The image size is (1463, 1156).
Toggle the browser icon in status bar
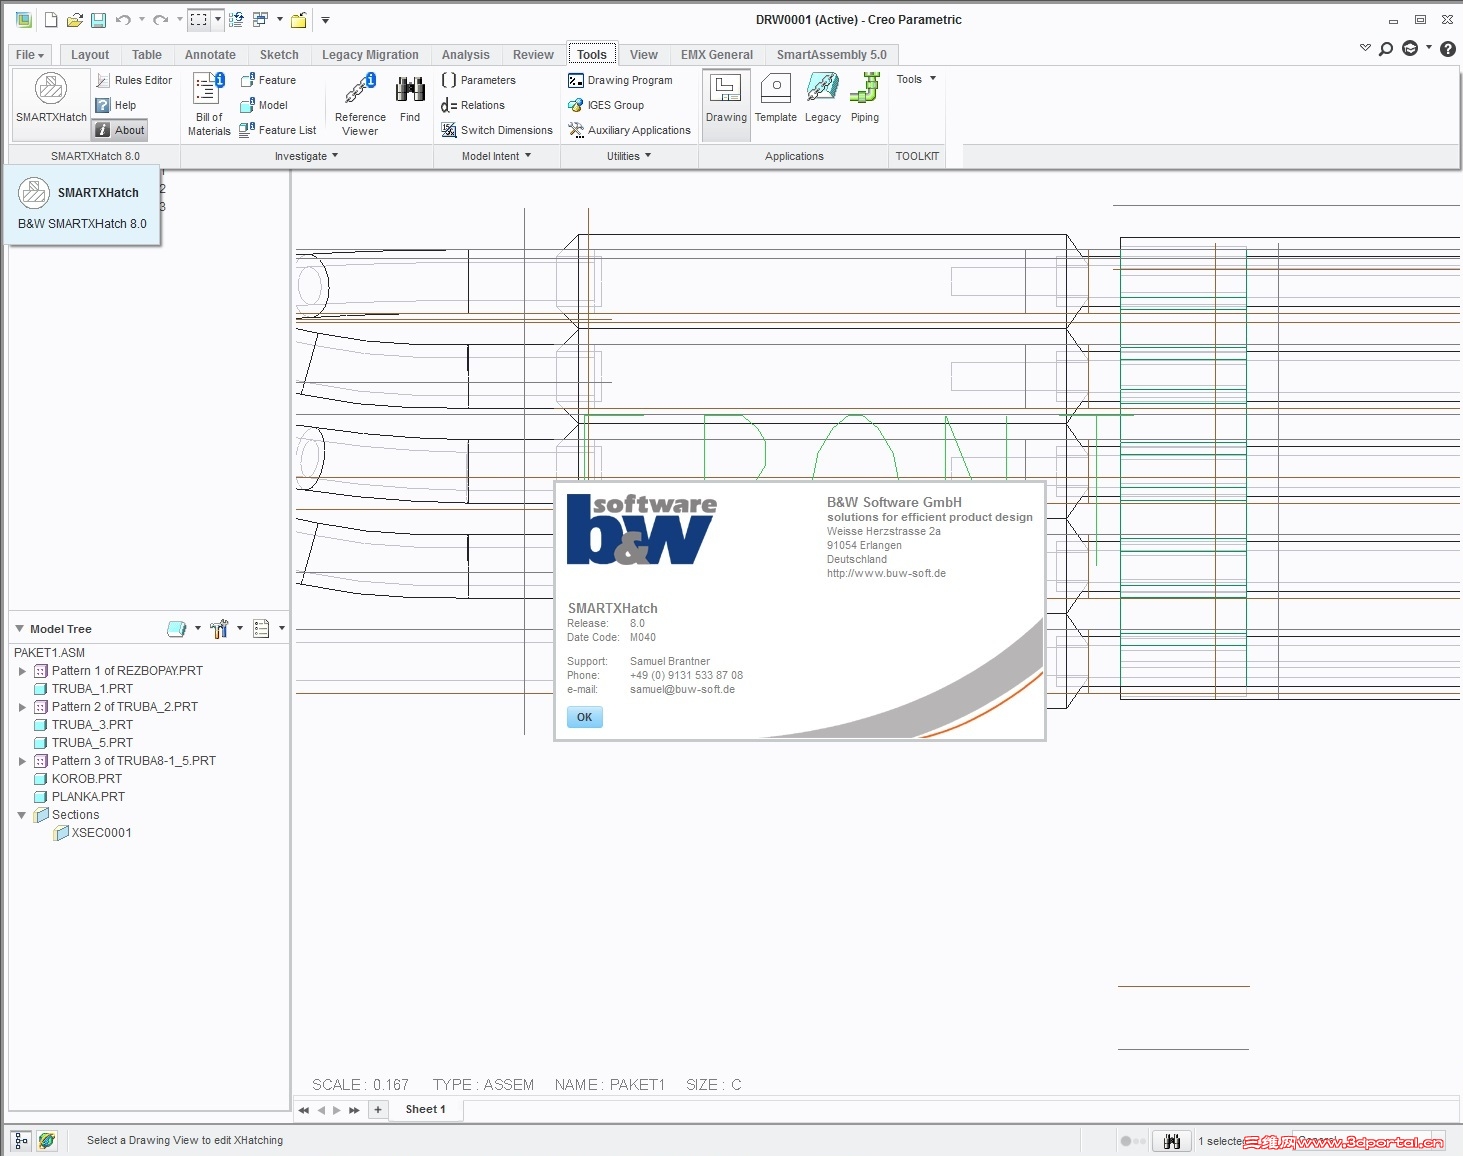(47, 1140)
